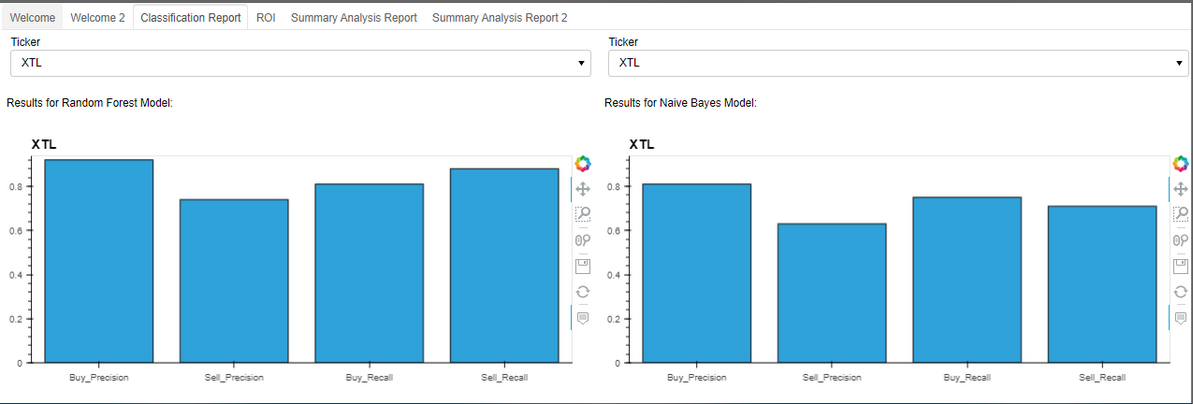The height and width of the screenshot is (404, 1193).
Task: Toggle Hover tool on Random Forest chart
Action: pos(583,317)
